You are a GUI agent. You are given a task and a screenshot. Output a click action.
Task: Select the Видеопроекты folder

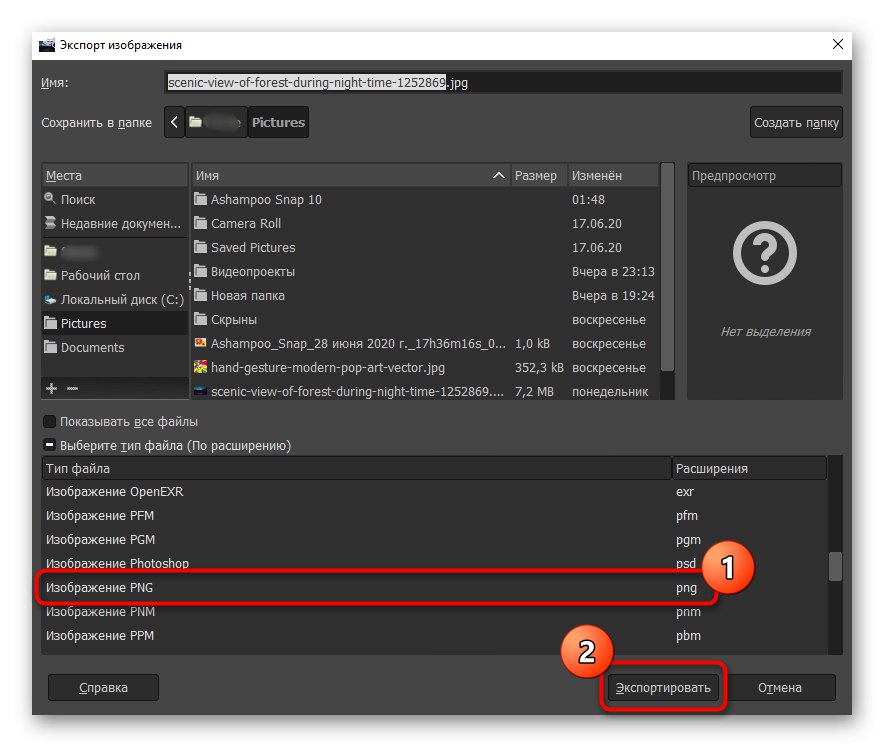pos(425,271)
